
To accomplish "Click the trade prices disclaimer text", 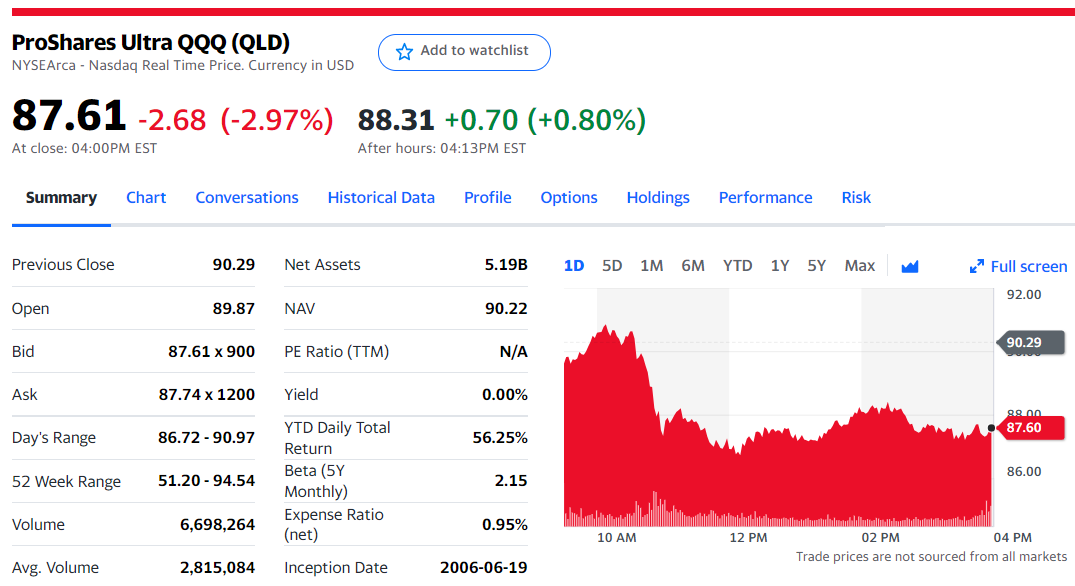I will pos(931,557).
